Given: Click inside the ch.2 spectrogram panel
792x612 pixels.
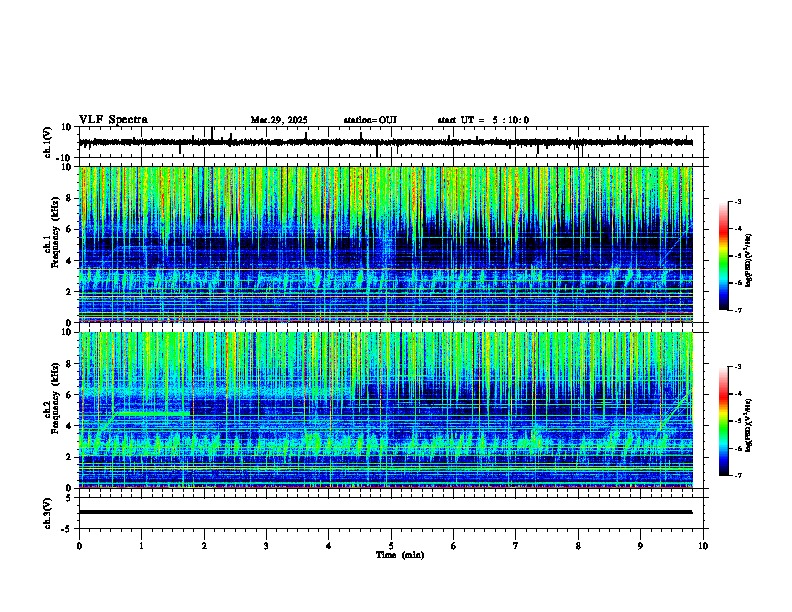Looking at the screenshot, I should (385, 410).
